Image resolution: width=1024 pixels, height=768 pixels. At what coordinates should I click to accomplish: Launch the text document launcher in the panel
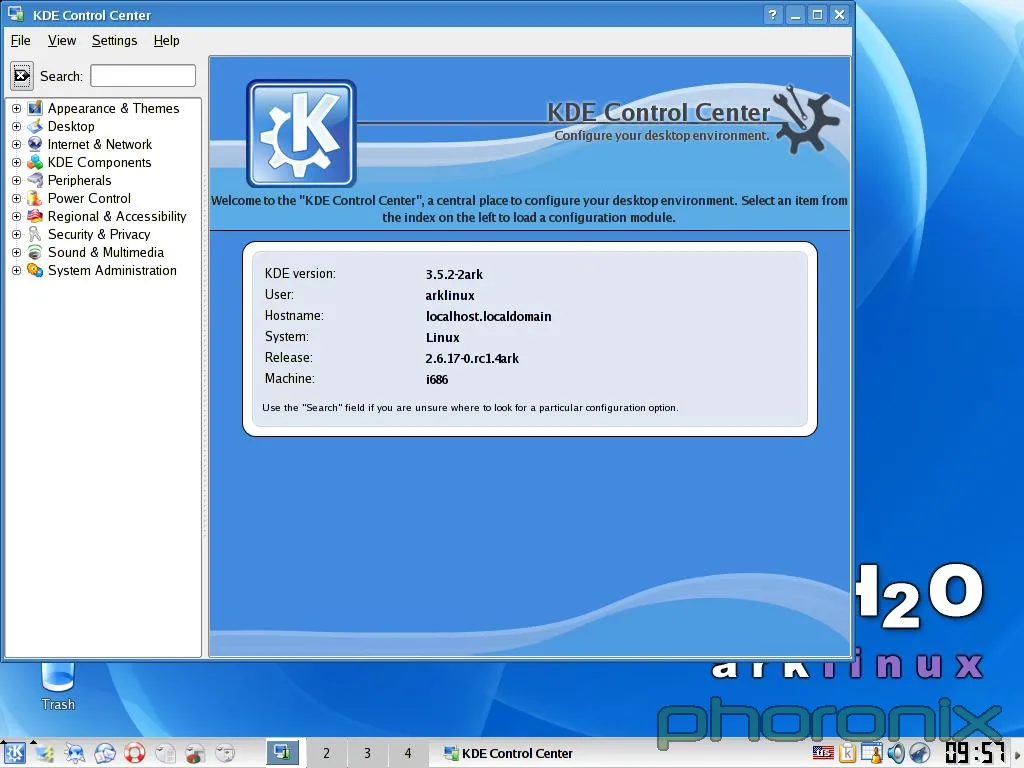point(165,753)
